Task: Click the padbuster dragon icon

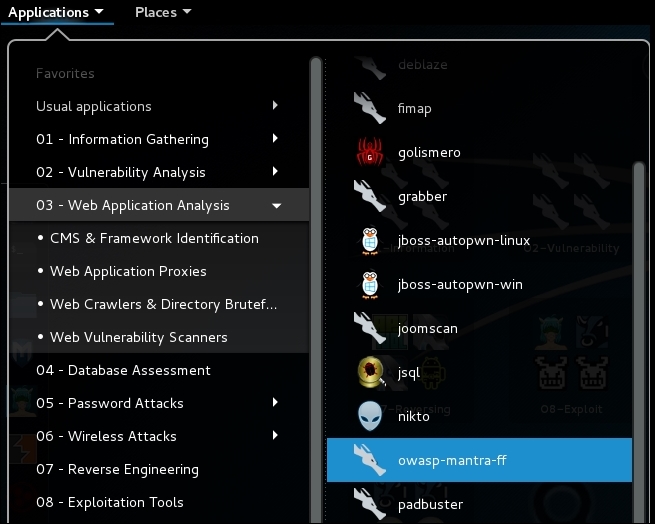Action: click(x=370, y=504)
